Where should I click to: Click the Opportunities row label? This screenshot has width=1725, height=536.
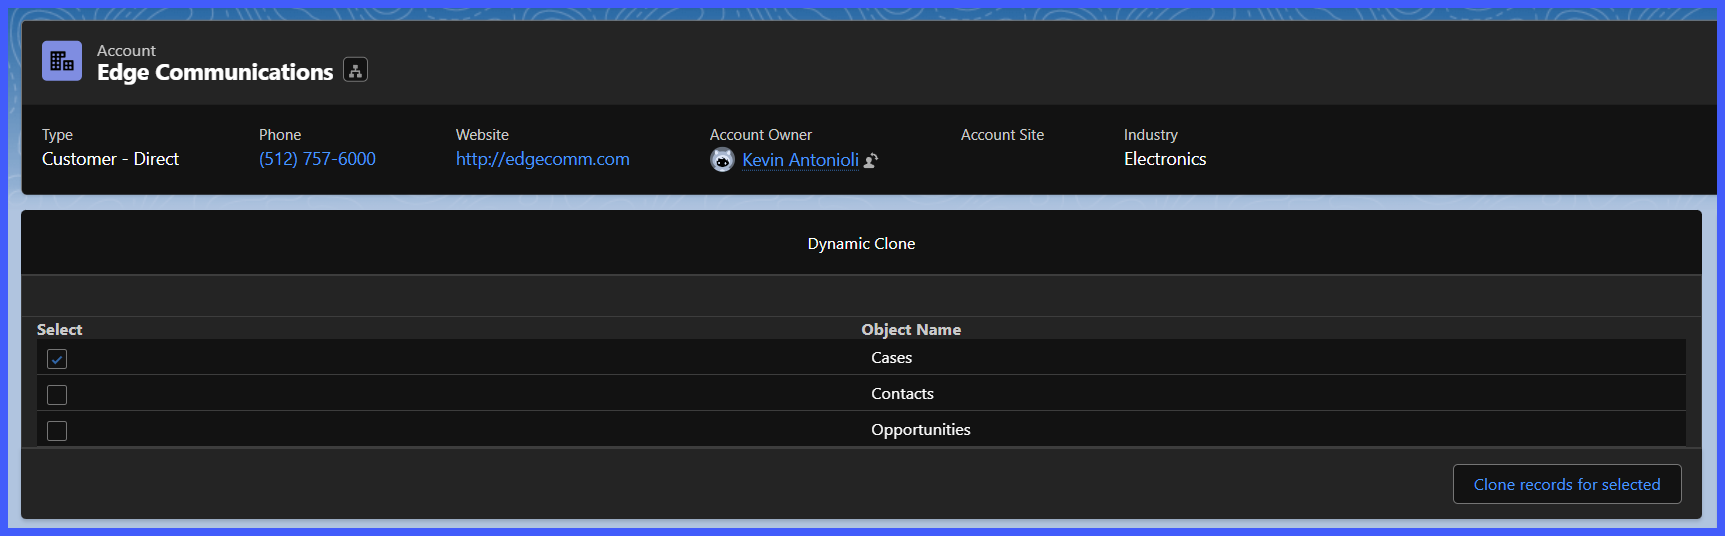(x=920, y=430)
